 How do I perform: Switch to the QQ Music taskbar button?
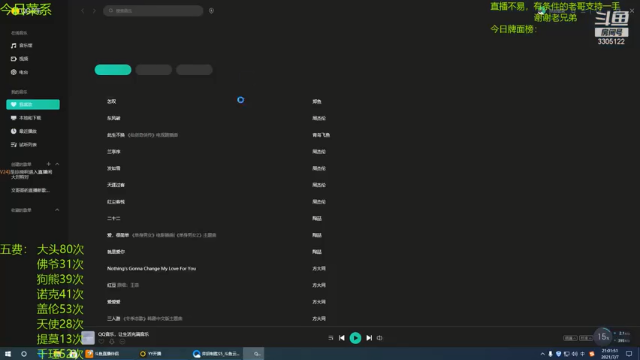(254, 354)
